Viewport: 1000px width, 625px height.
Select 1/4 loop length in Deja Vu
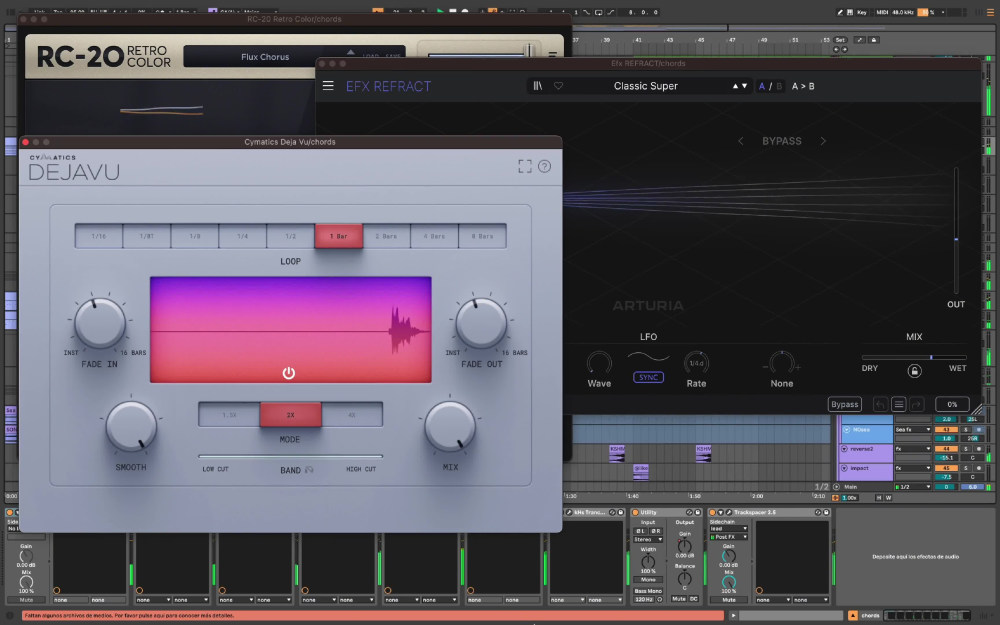point(242,236)
